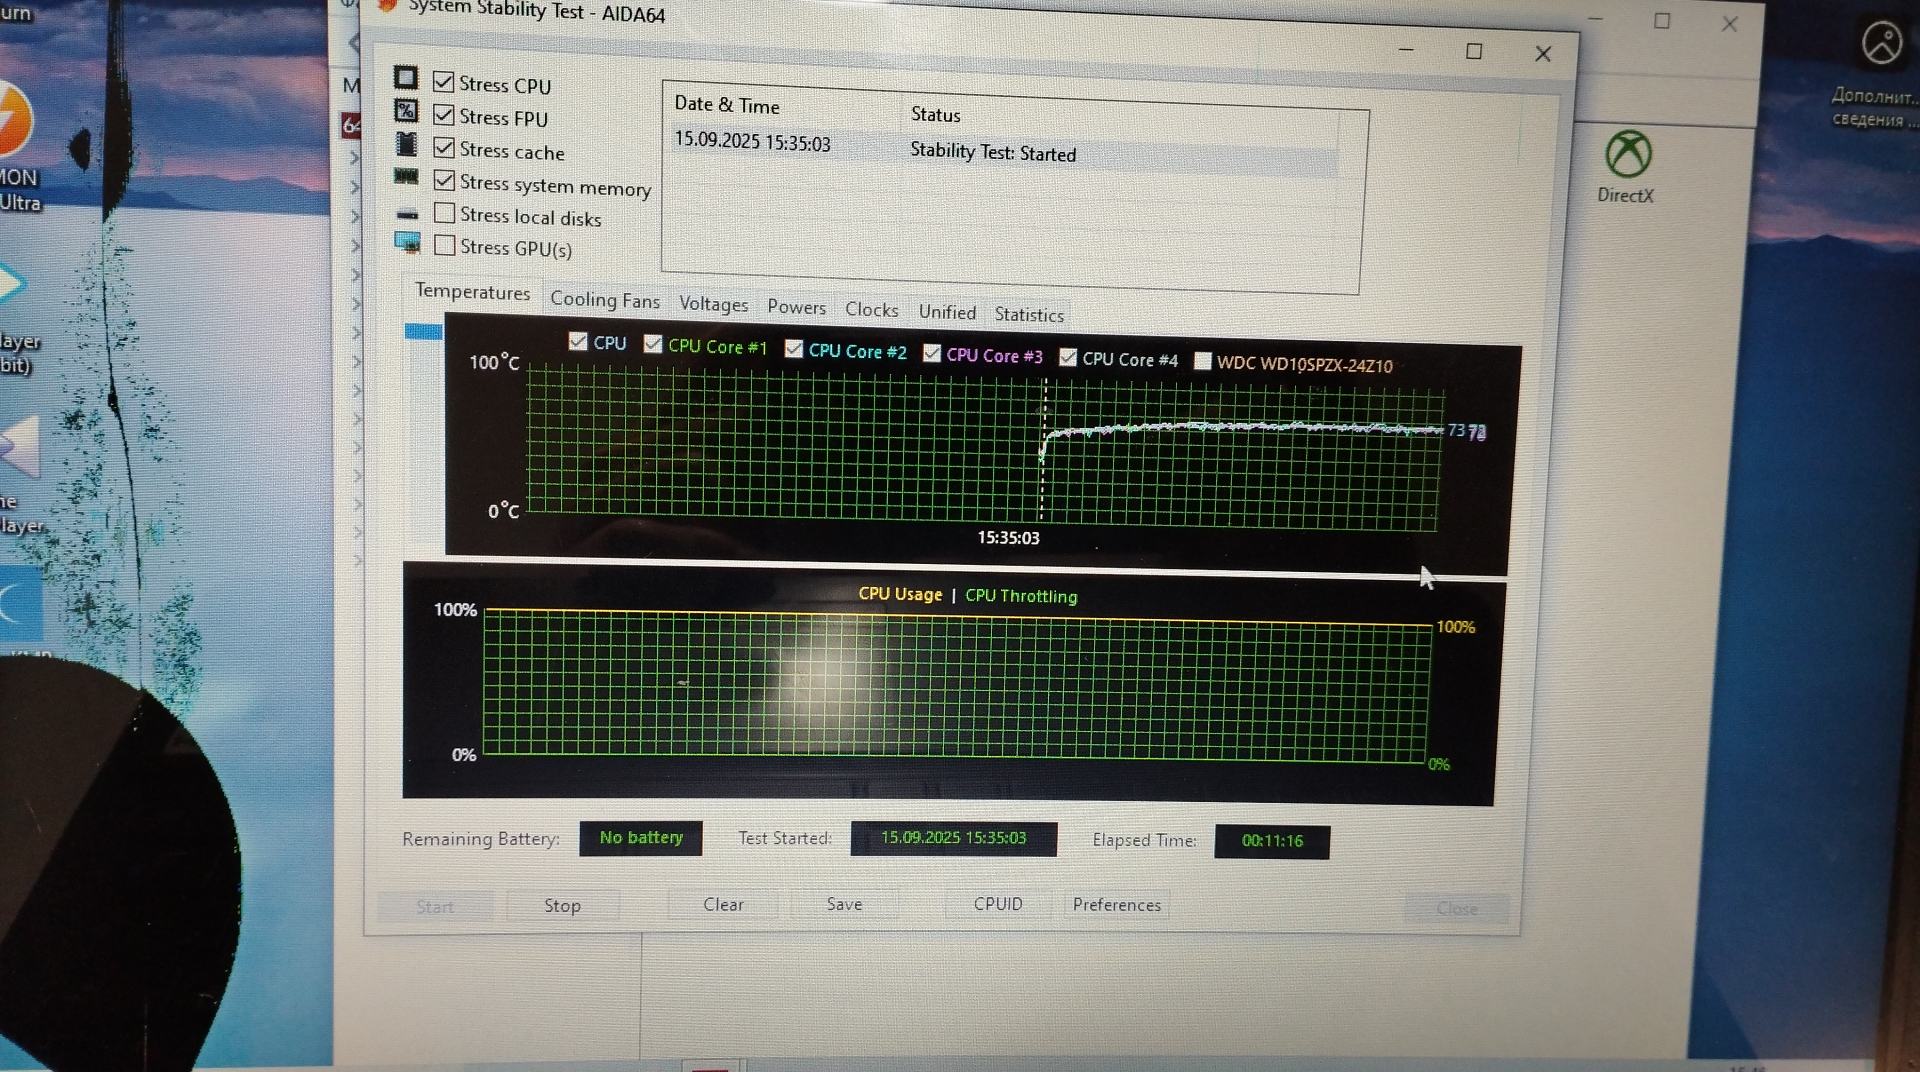
Task: Click the Stress cache chip icon
Action: point(406,144)
